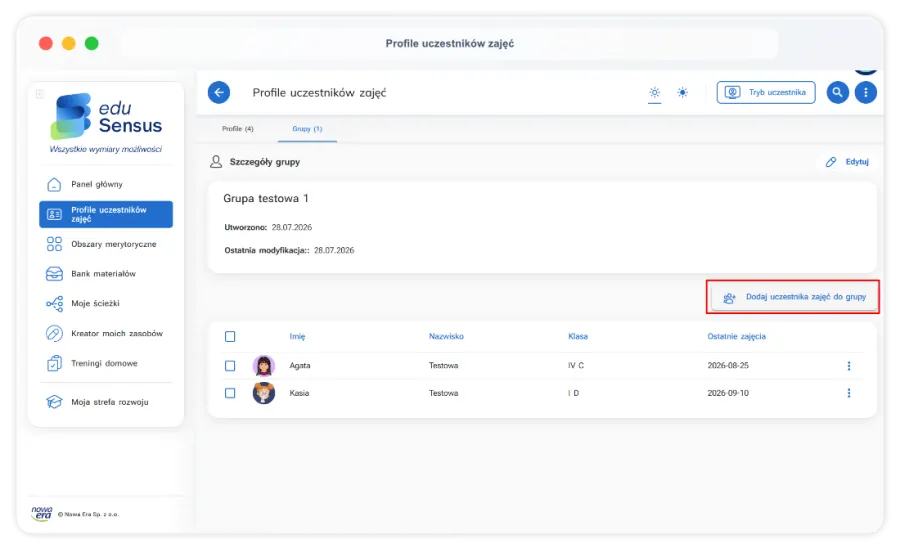The height and width of the screenshot is (548, 900).
Task: Click the yellow macOS minimize button
Action: coord(68,43)
